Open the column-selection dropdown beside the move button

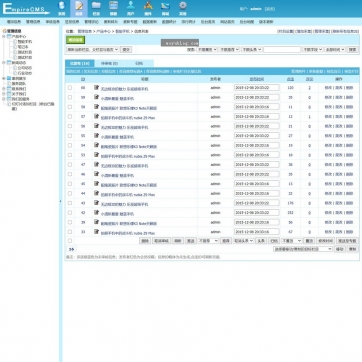point(303,249)
